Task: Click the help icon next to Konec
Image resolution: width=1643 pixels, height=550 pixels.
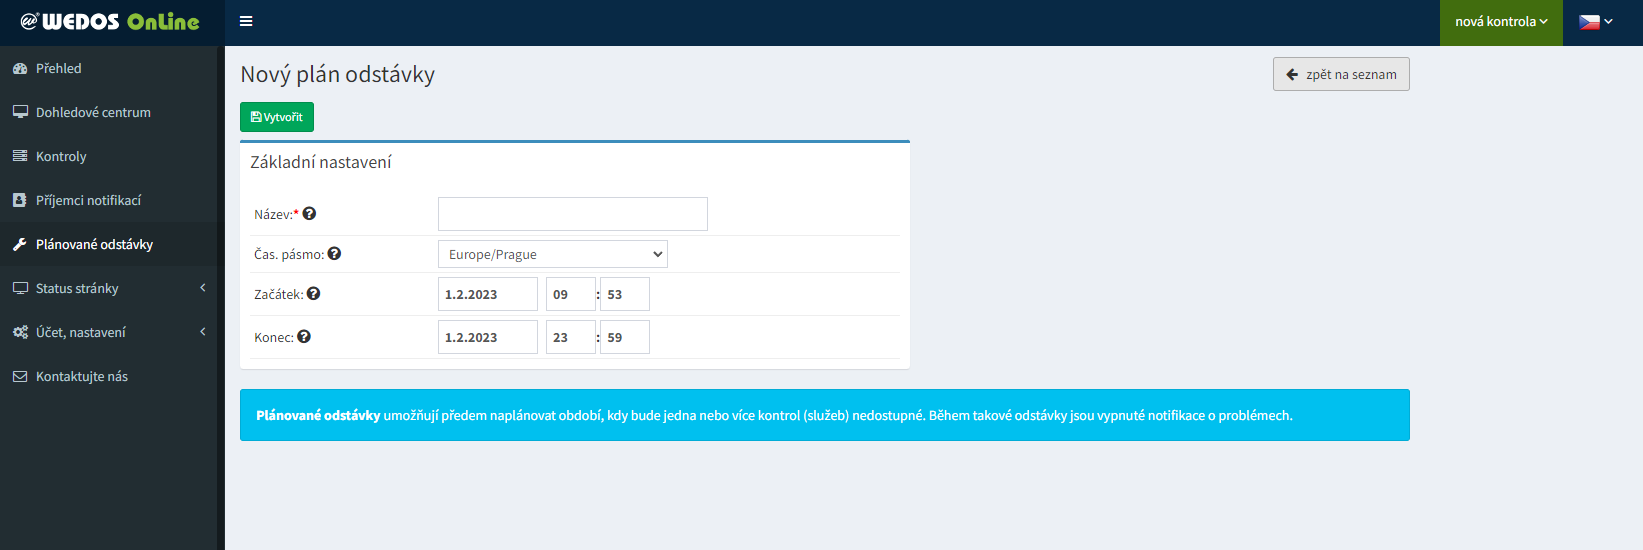Action: (304, 336)
